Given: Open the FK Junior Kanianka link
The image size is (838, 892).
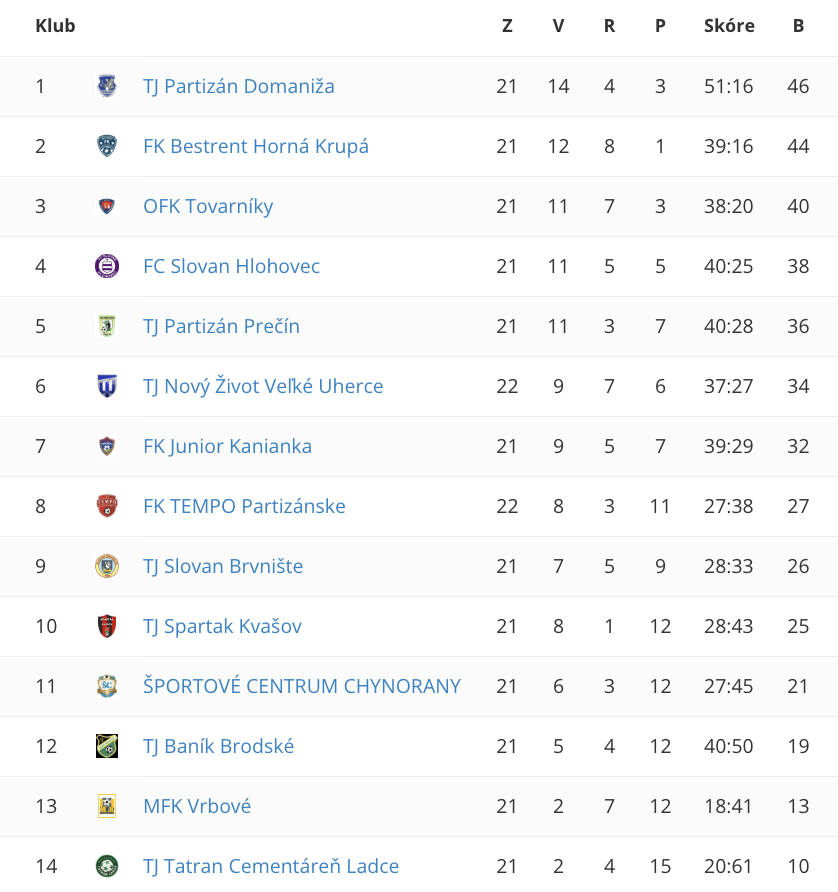Looking at the screenshot, I should (228, 447).
